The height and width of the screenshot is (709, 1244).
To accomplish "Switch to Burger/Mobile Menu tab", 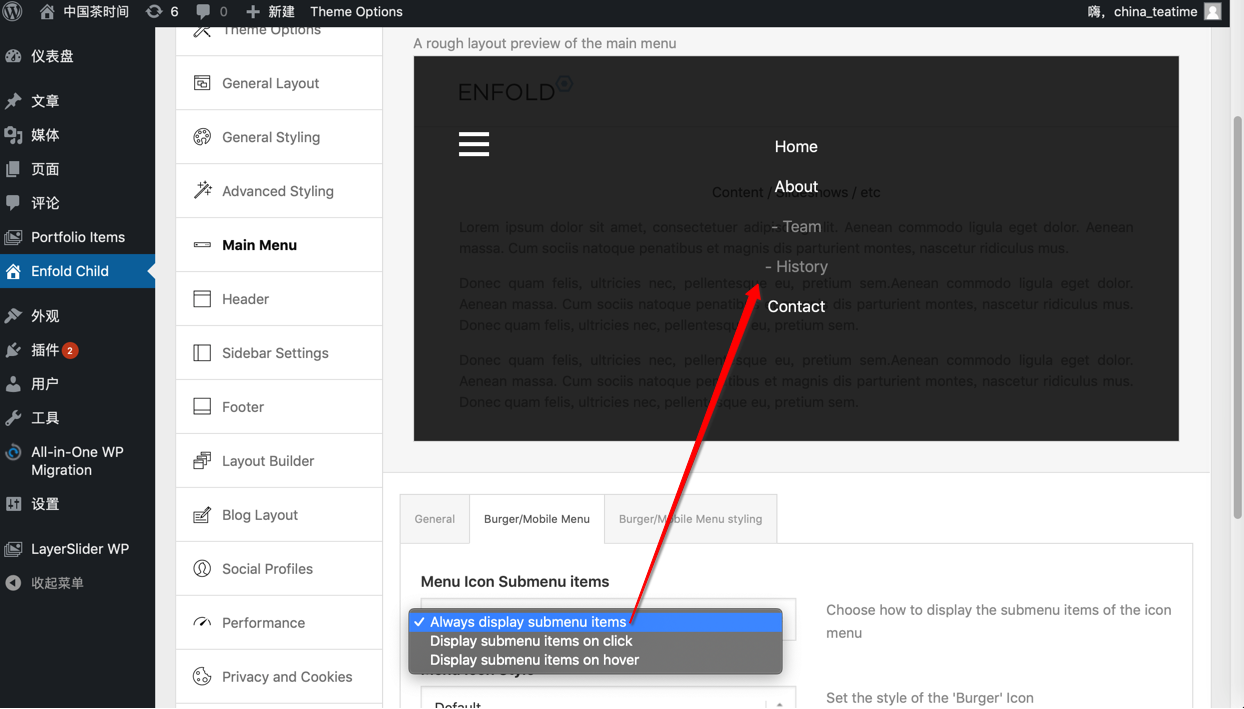I will coord(537,519).
